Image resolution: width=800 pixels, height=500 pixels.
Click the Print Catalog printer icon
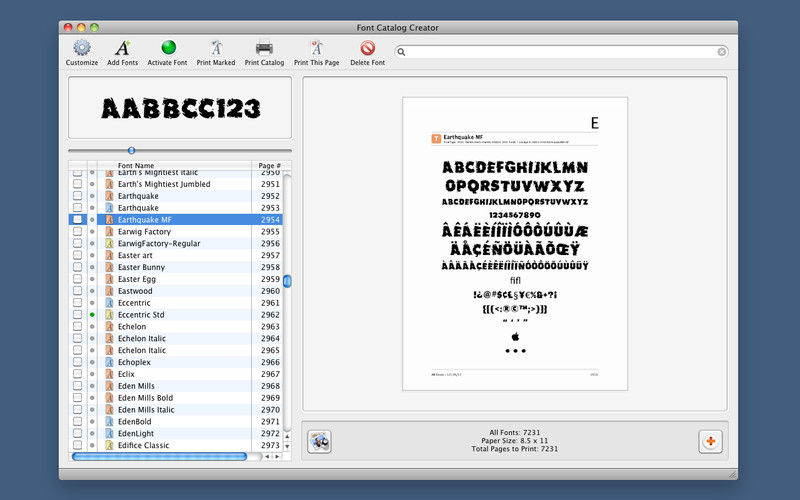[264, 48]
